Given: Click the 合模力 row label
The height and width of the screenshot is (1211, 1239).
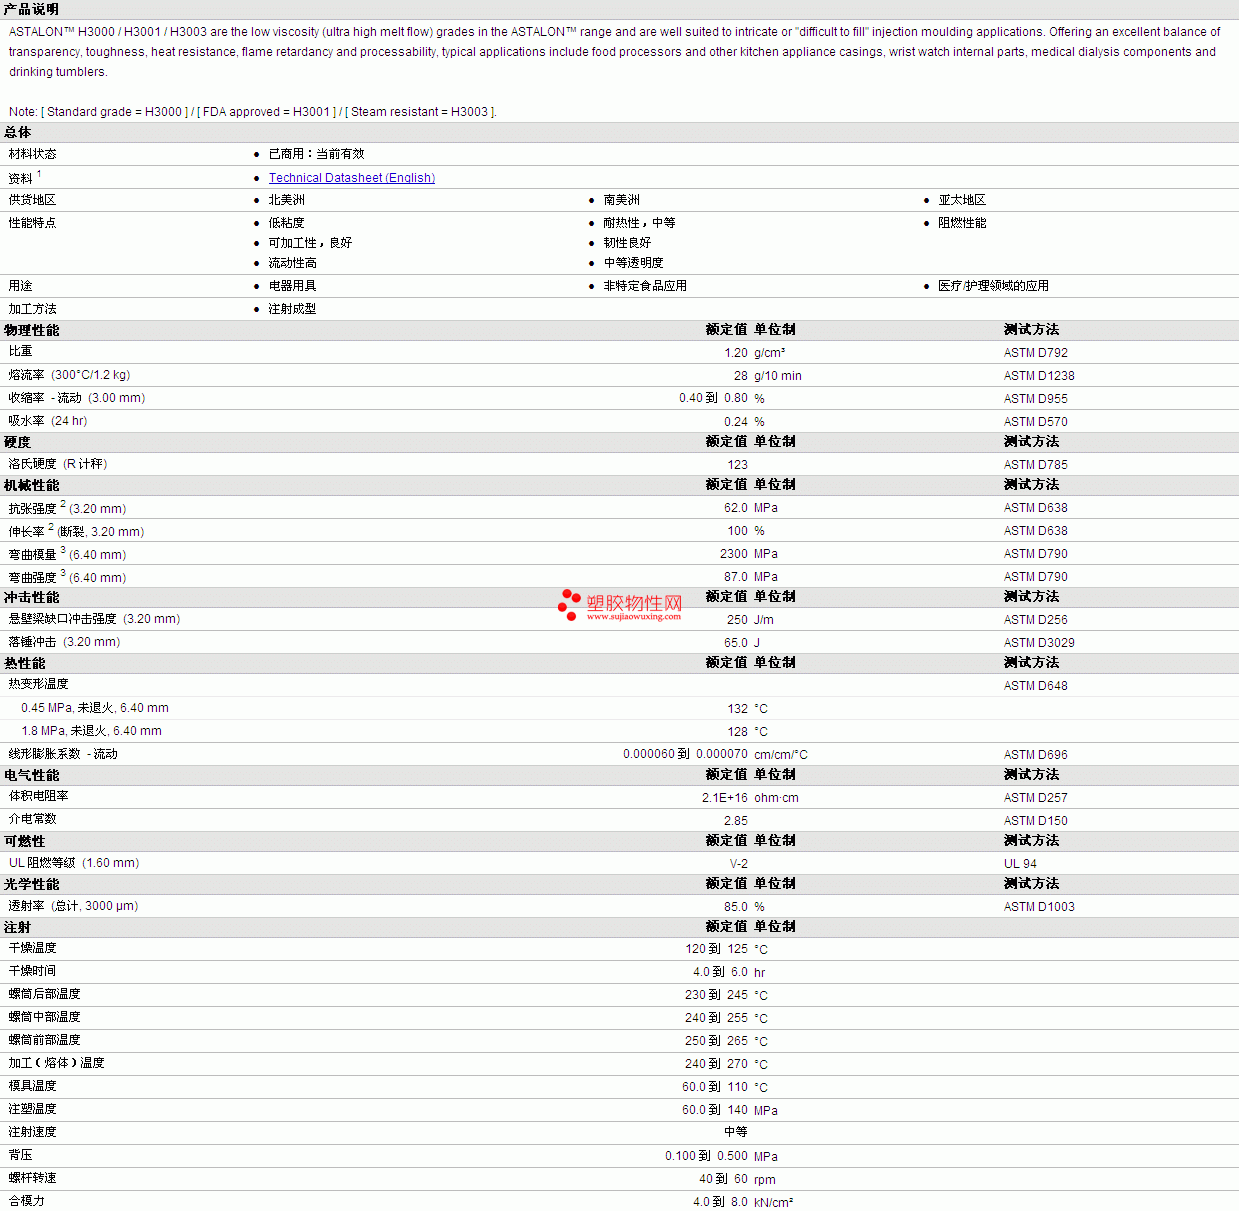Looking at the screenshot, I should (x=27, y=1201).
